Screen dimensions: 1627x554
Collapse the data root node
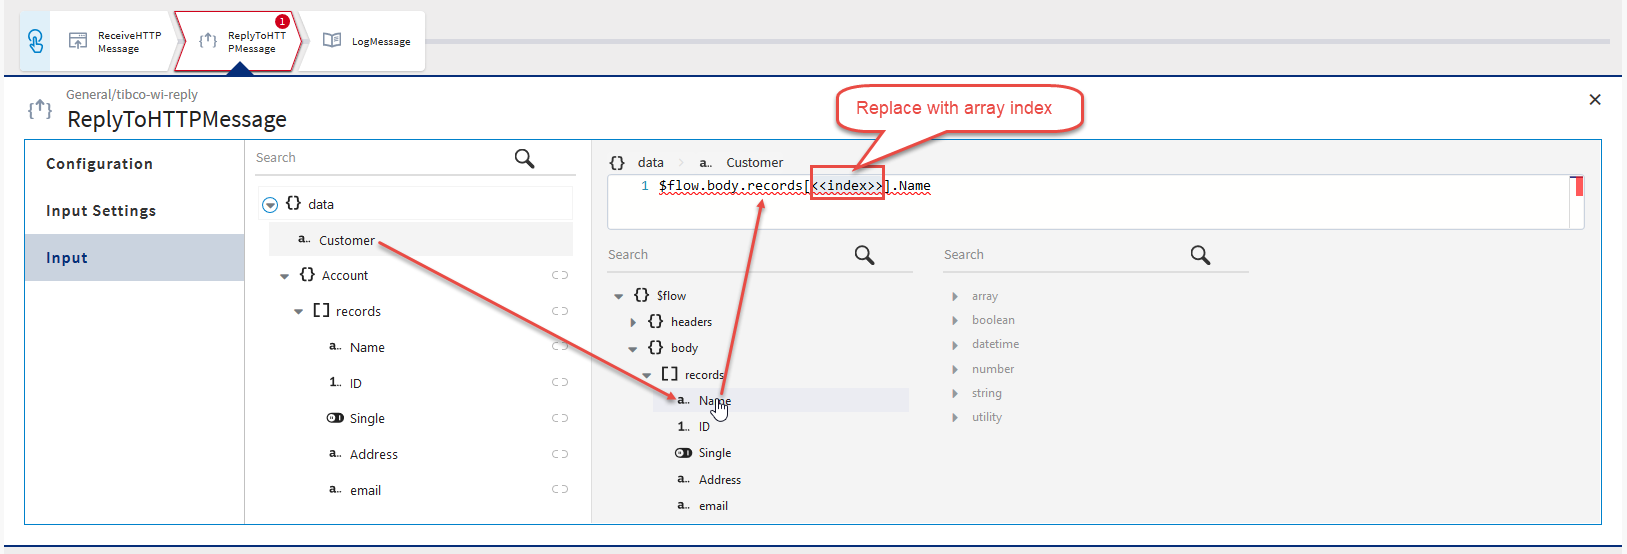click(x=269, y=205)
